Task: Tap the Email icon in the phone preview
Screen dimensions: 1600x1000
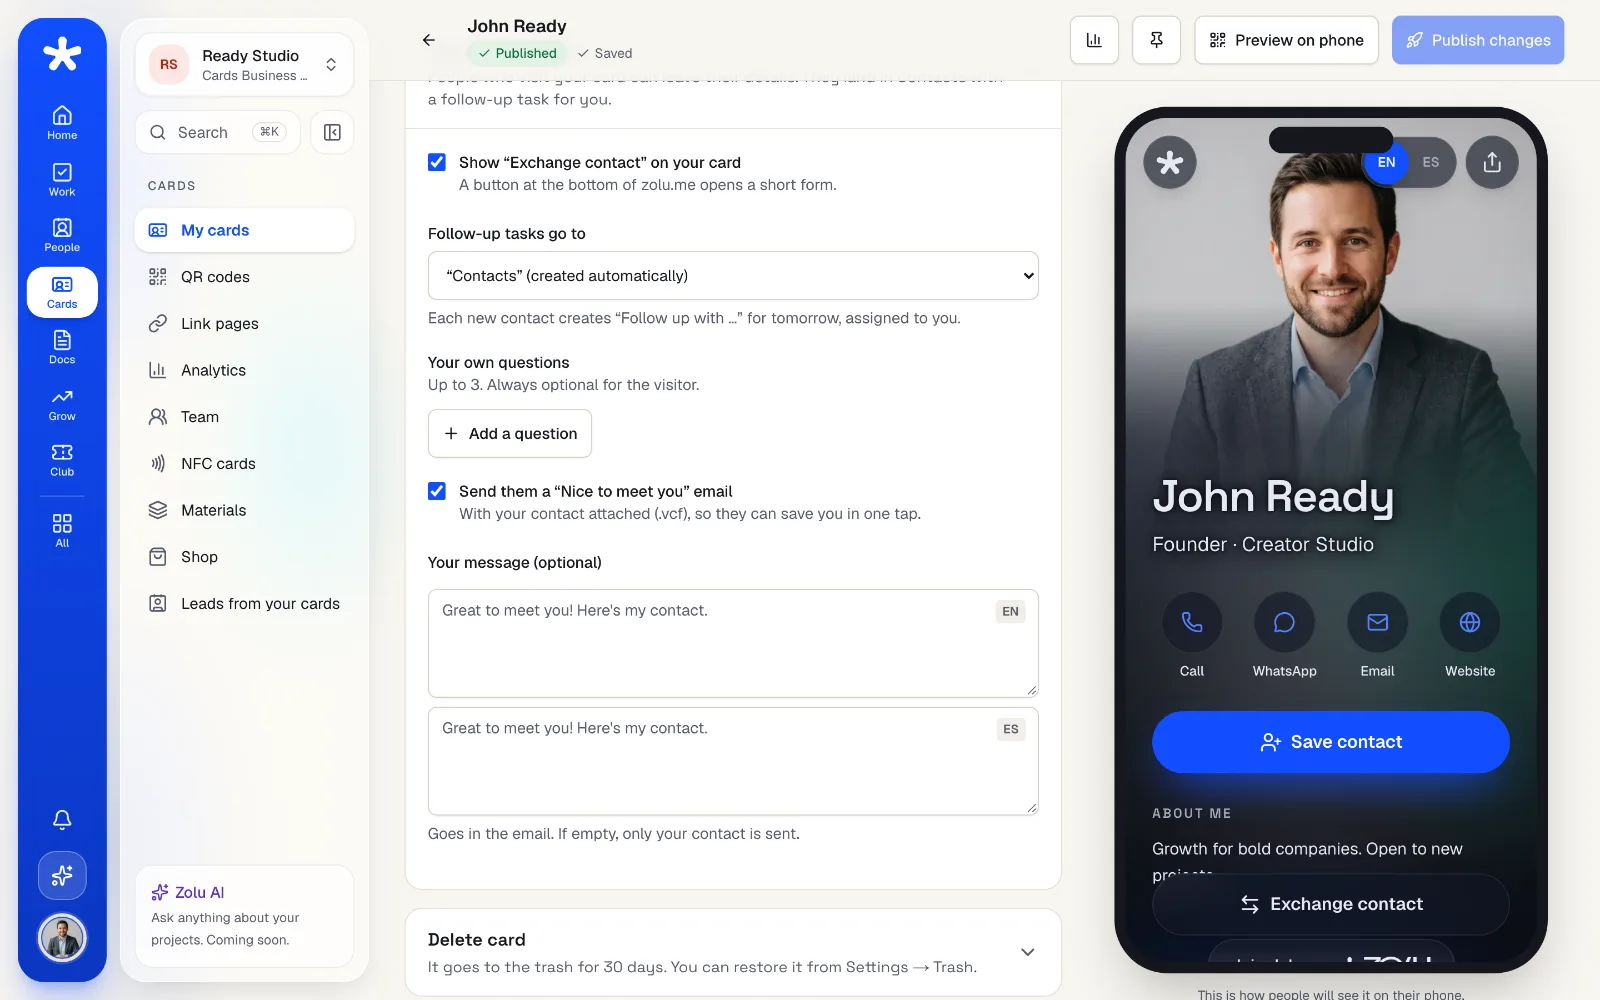Action: [x=1377, y=622]
